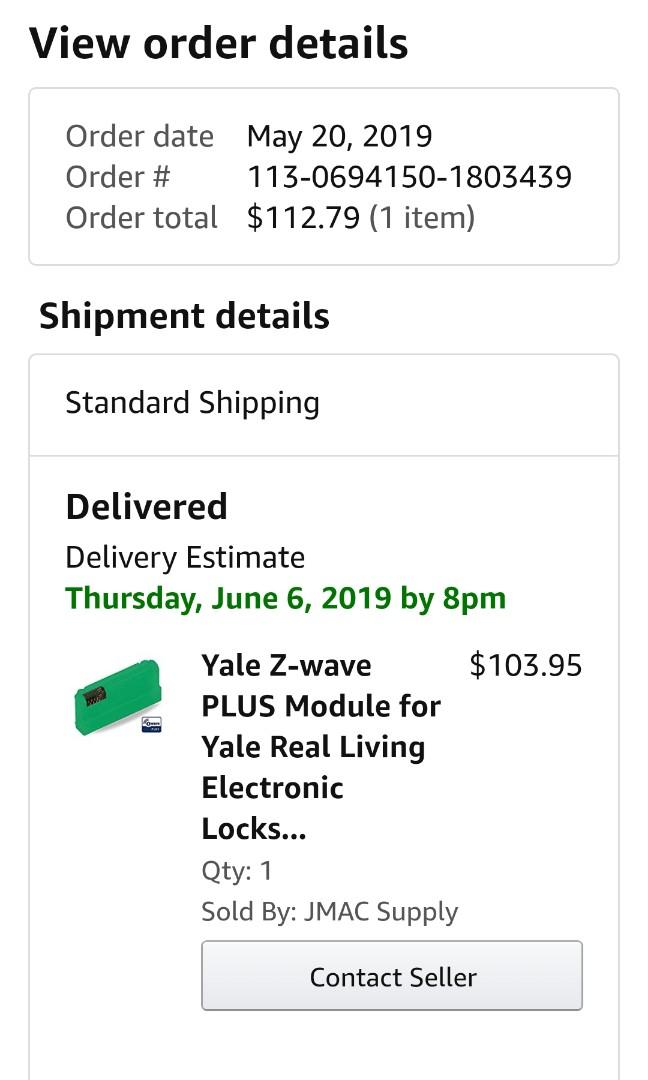The width and height of the screenshot is (648, 1080).
Task: Click the Order total label
Action: pos(141,218)
